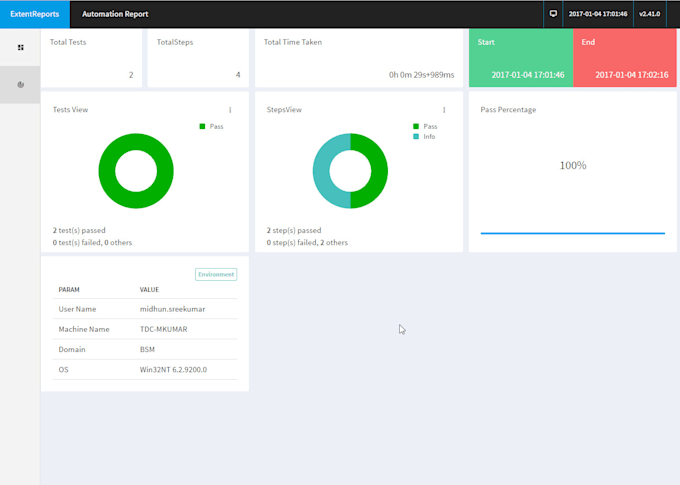The width and height of the screenshot is (680, 485).
Task: Click the Total Tests summary card
Action: pos(91,58)
